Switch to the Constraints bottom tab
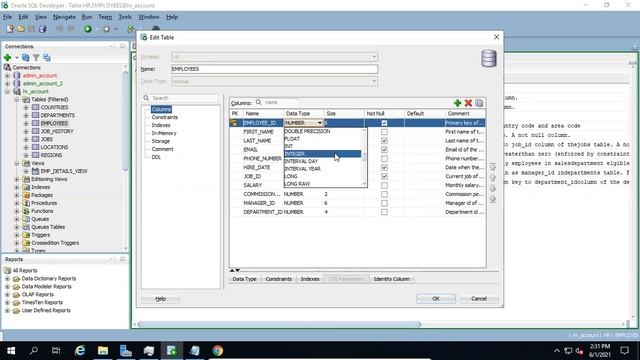 pos(278,279)
